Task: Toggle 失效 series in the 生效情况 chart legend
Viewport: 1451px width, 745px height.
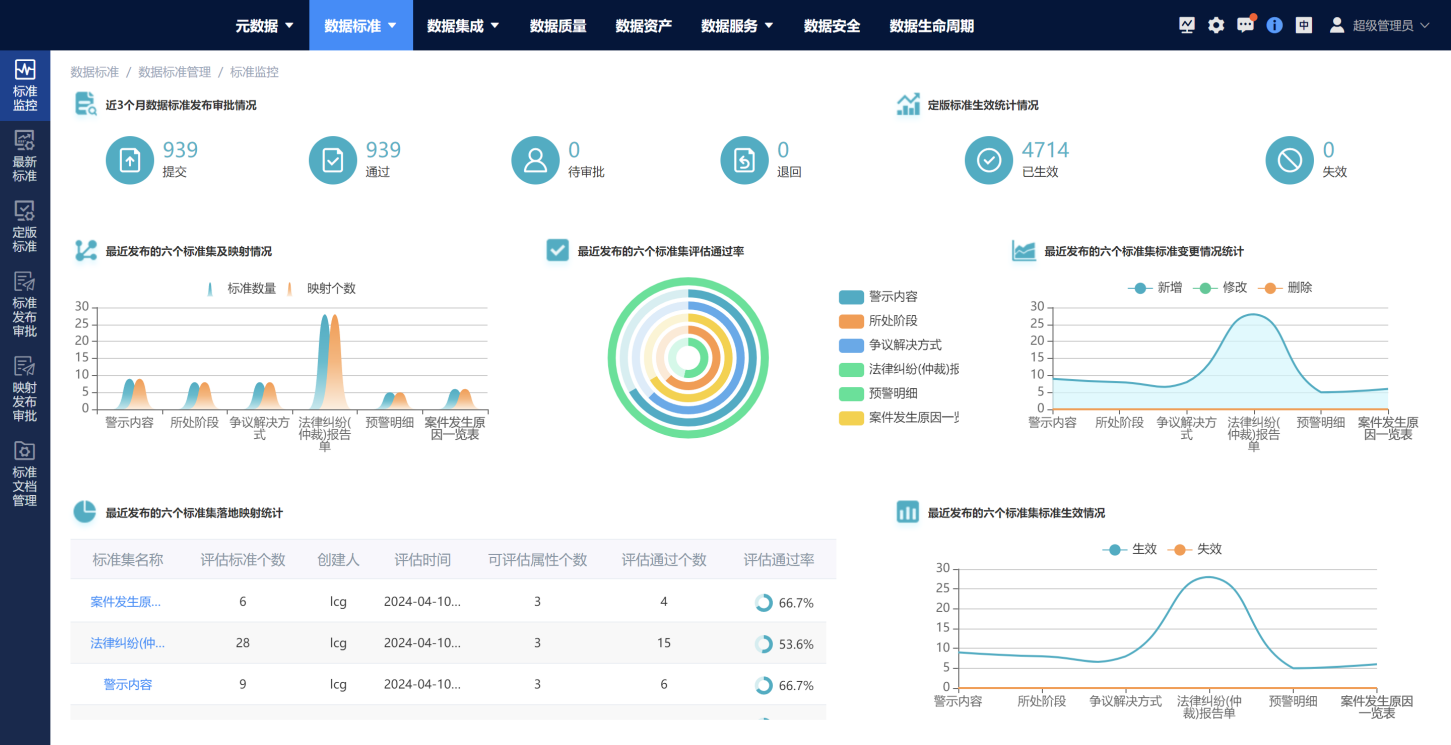Action: click(1196, 549)
